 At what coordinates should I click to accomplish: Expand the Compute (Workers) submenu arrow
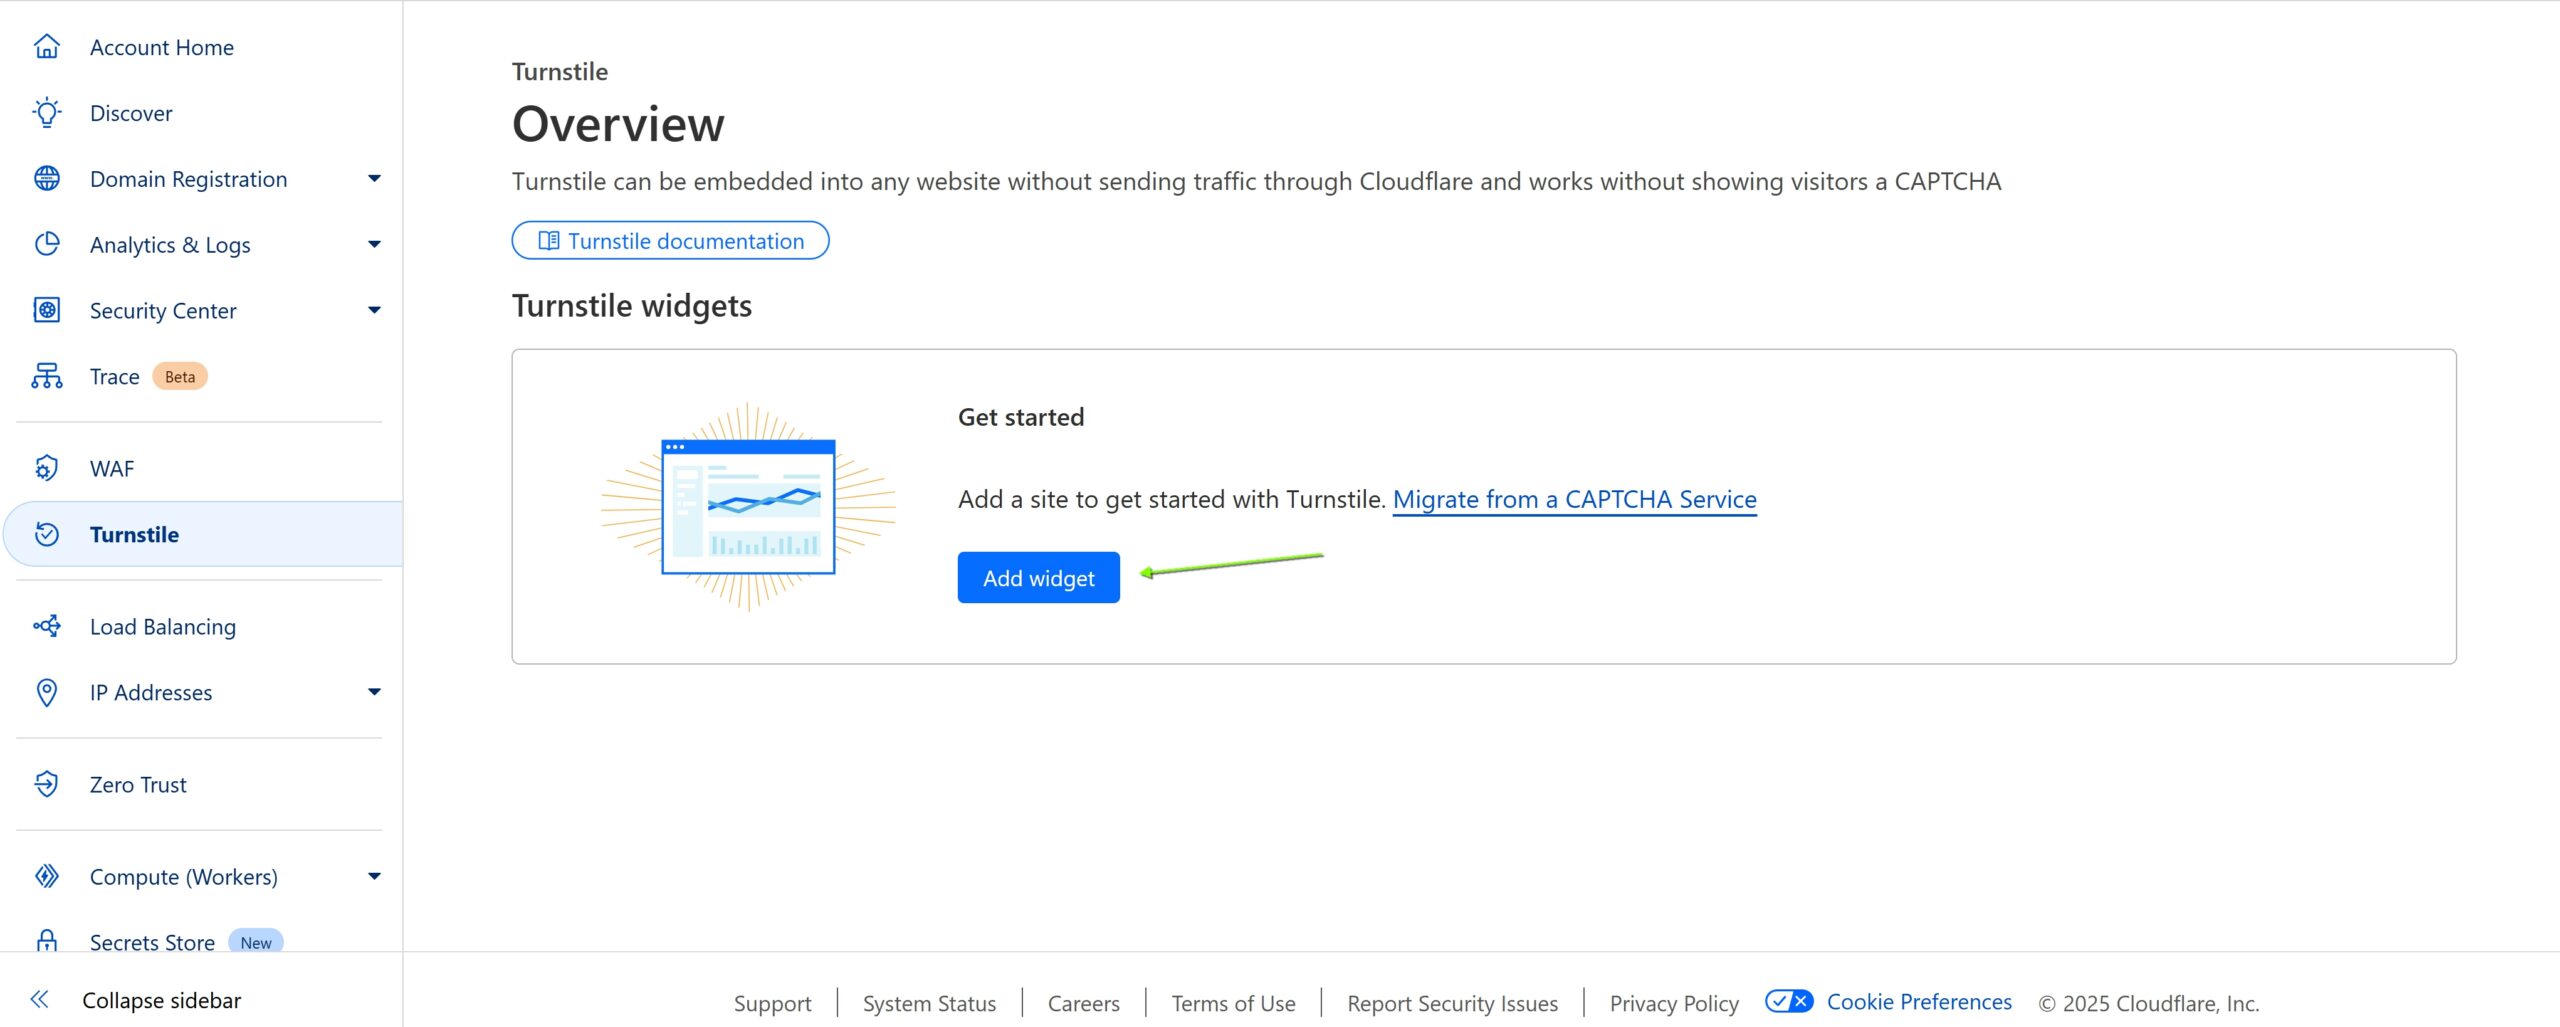(x=375, y=877)
